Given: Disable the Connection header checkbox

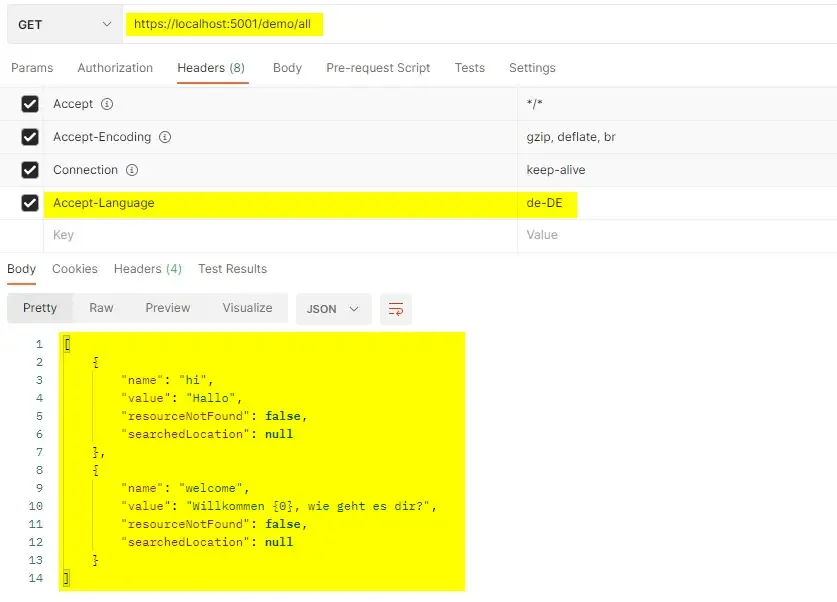Looking at the screenshot, I should tap(29, 170).
